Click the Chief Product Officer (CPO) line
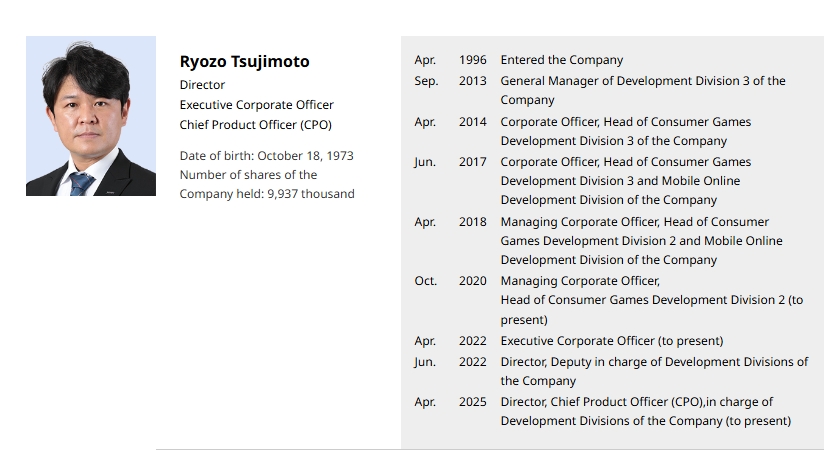Image resolution: width=836 pixels, height=450 pixels. point(255,125)
